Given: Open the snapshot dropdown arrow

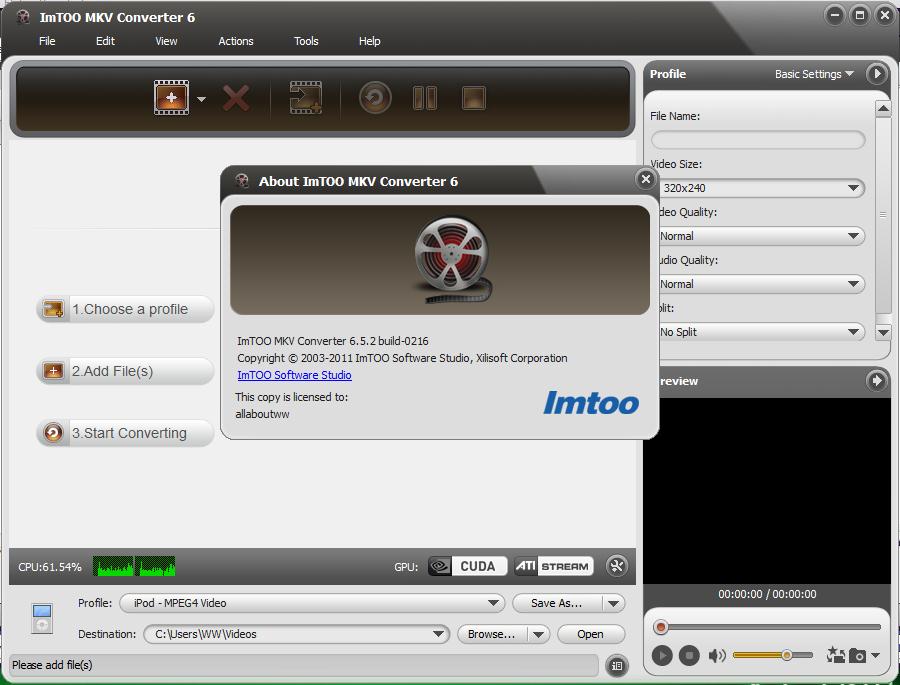Looking at the screenshot, I should click(875, 655).
